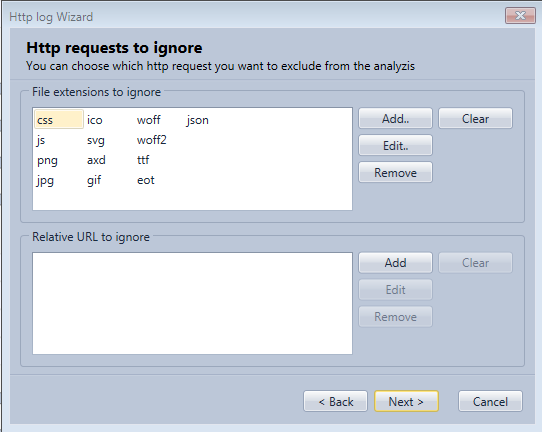Viewport: 542px width, 432px height.
Task: Go to the previous step with Back
Action: point(335,402)
